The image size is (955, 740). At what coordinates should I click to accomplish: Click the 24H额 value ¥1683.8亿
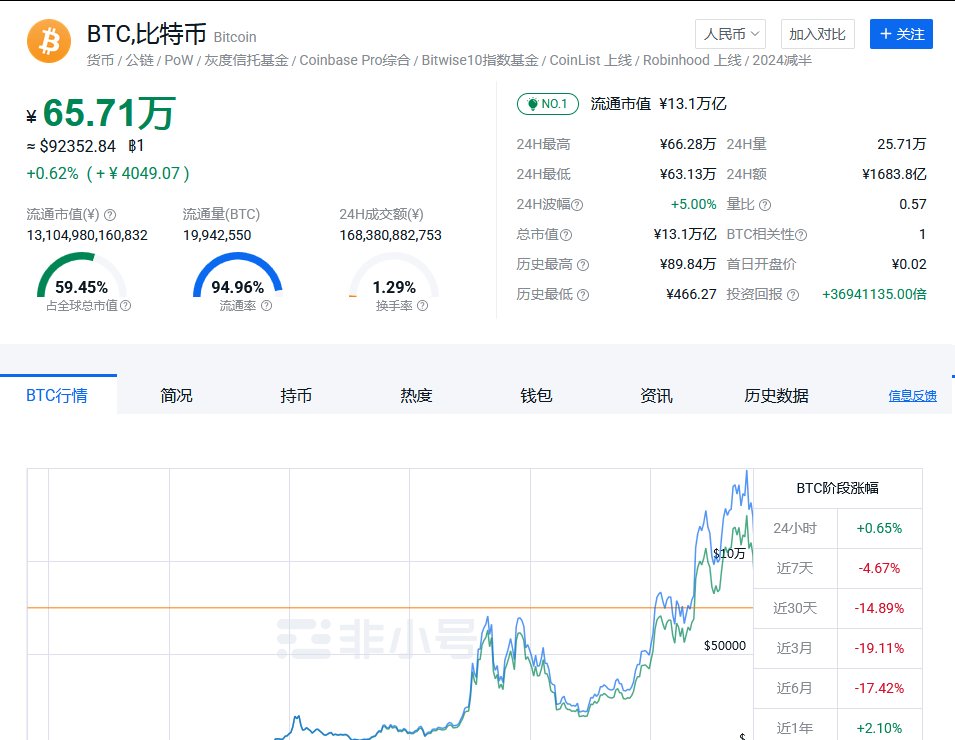(894, 174)
